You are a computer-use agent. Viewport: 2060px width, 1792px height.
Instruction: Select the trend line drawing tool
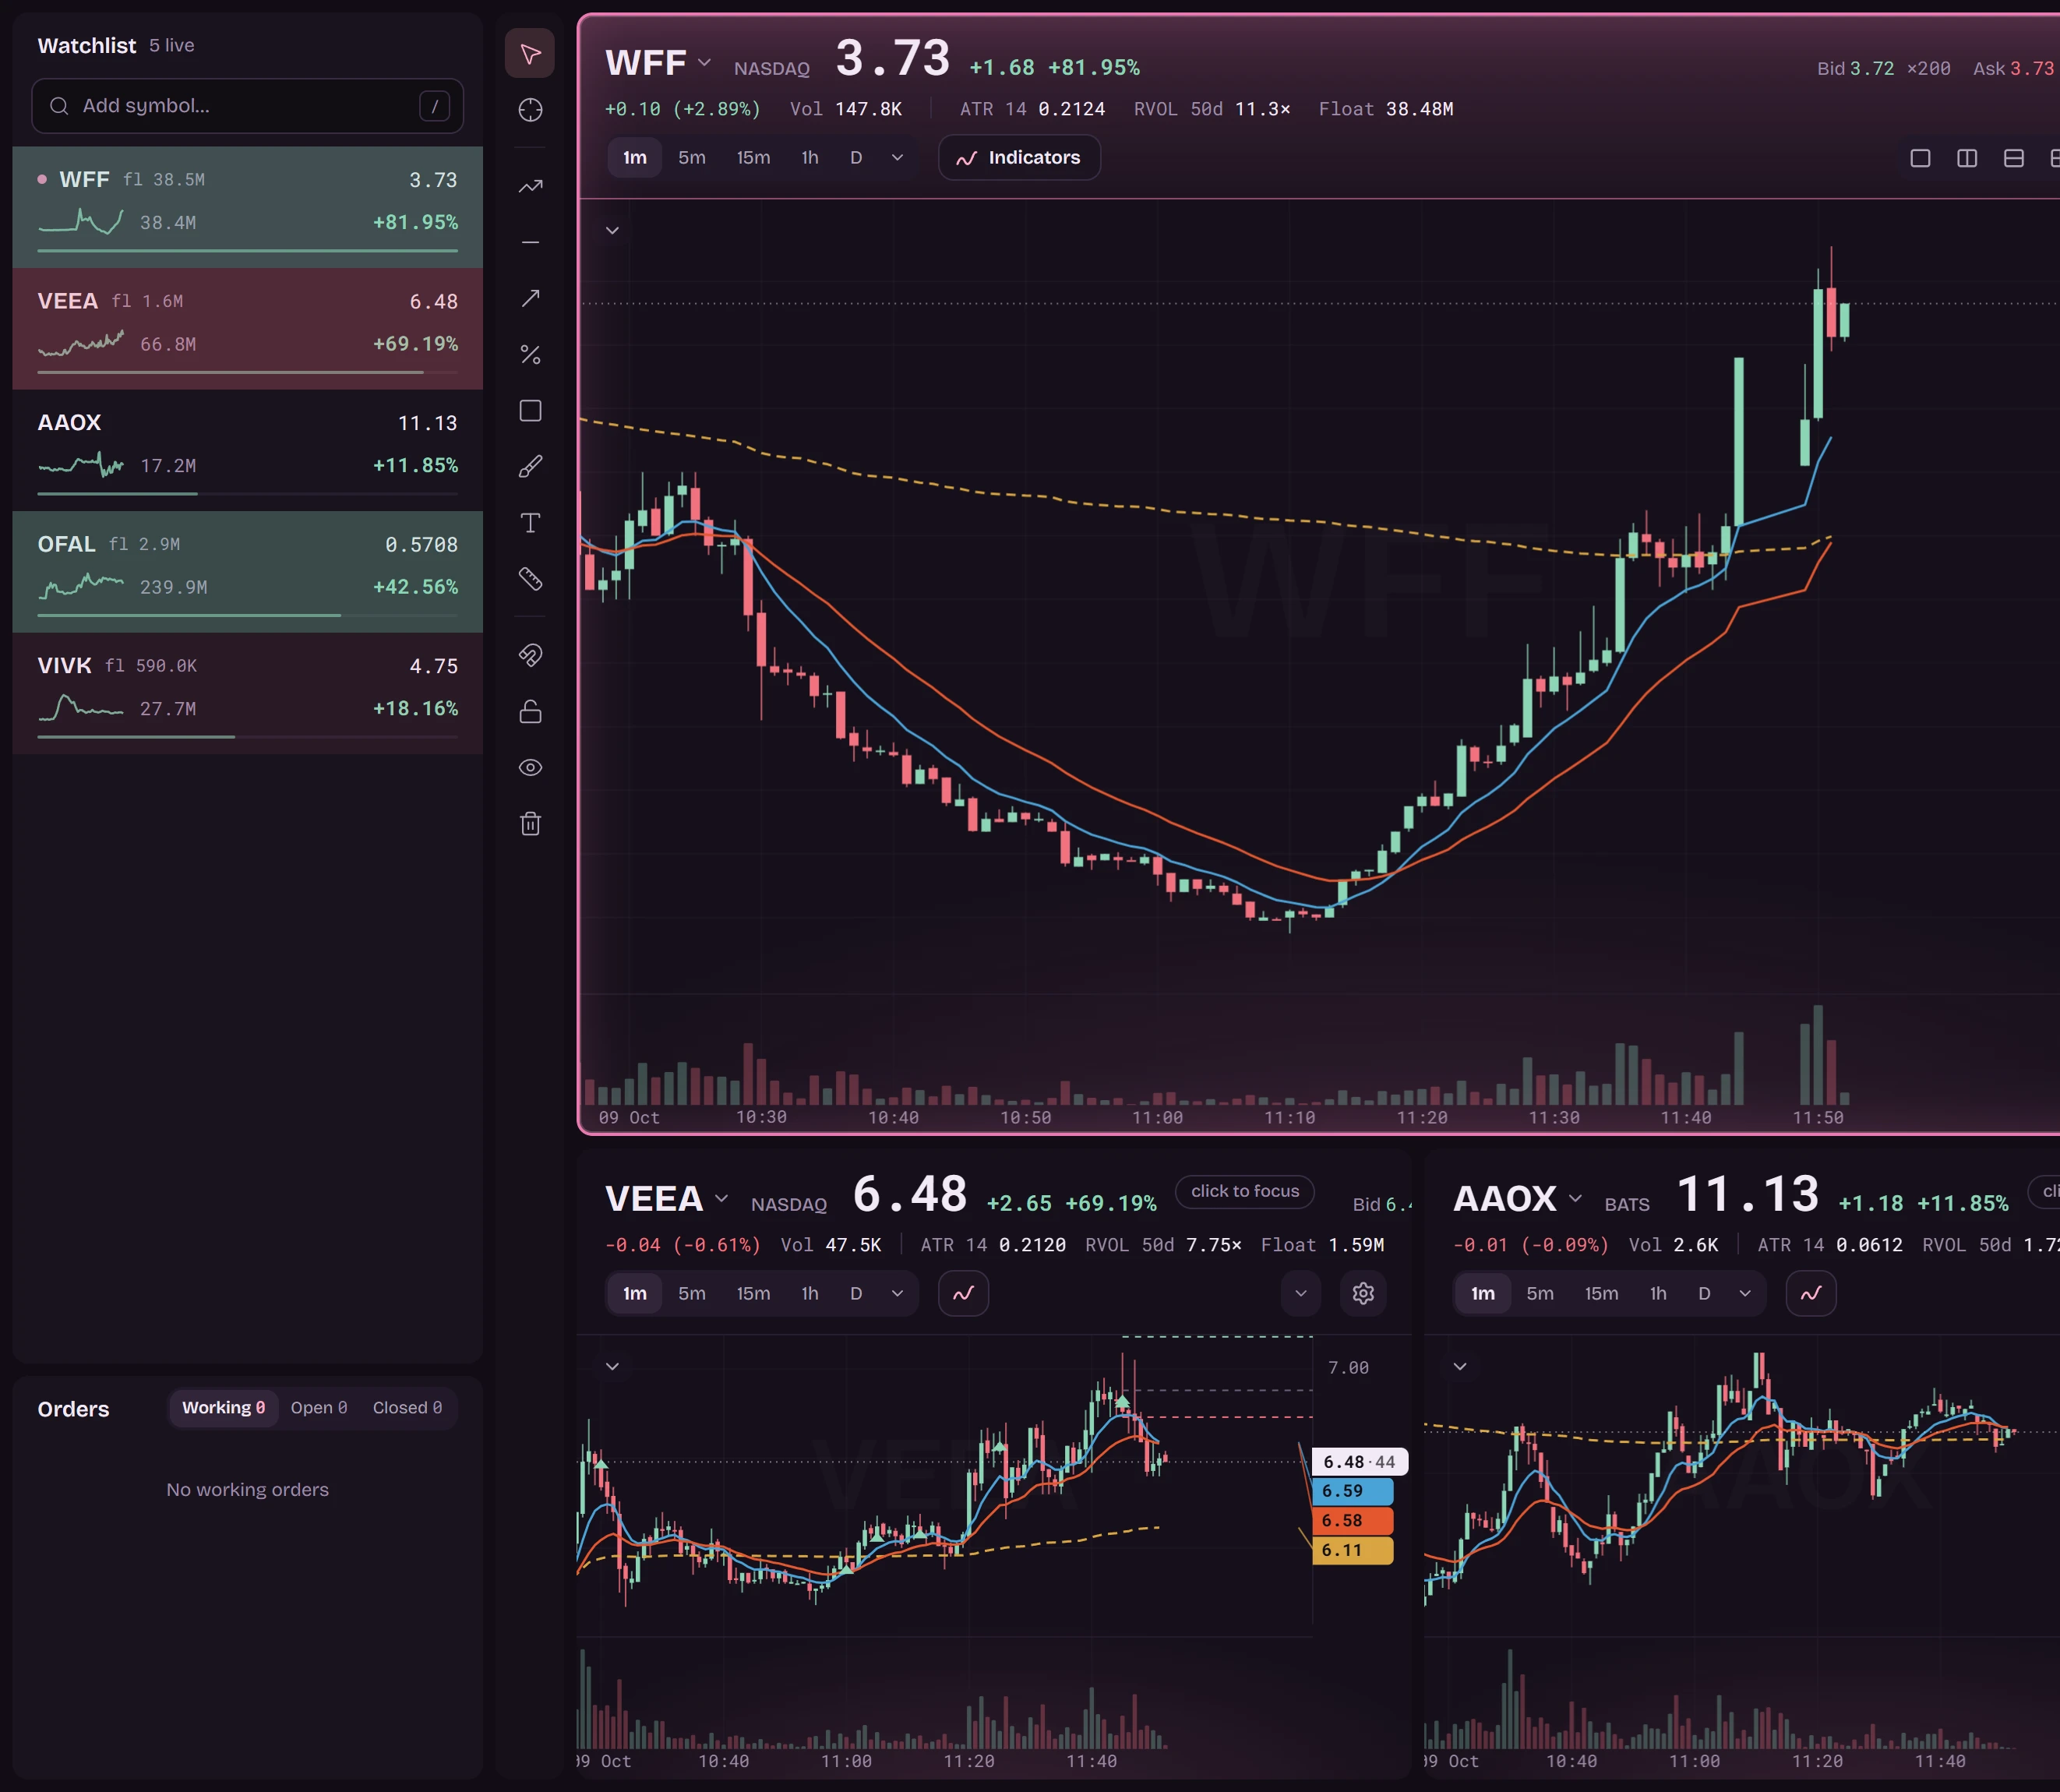point(530,186)
